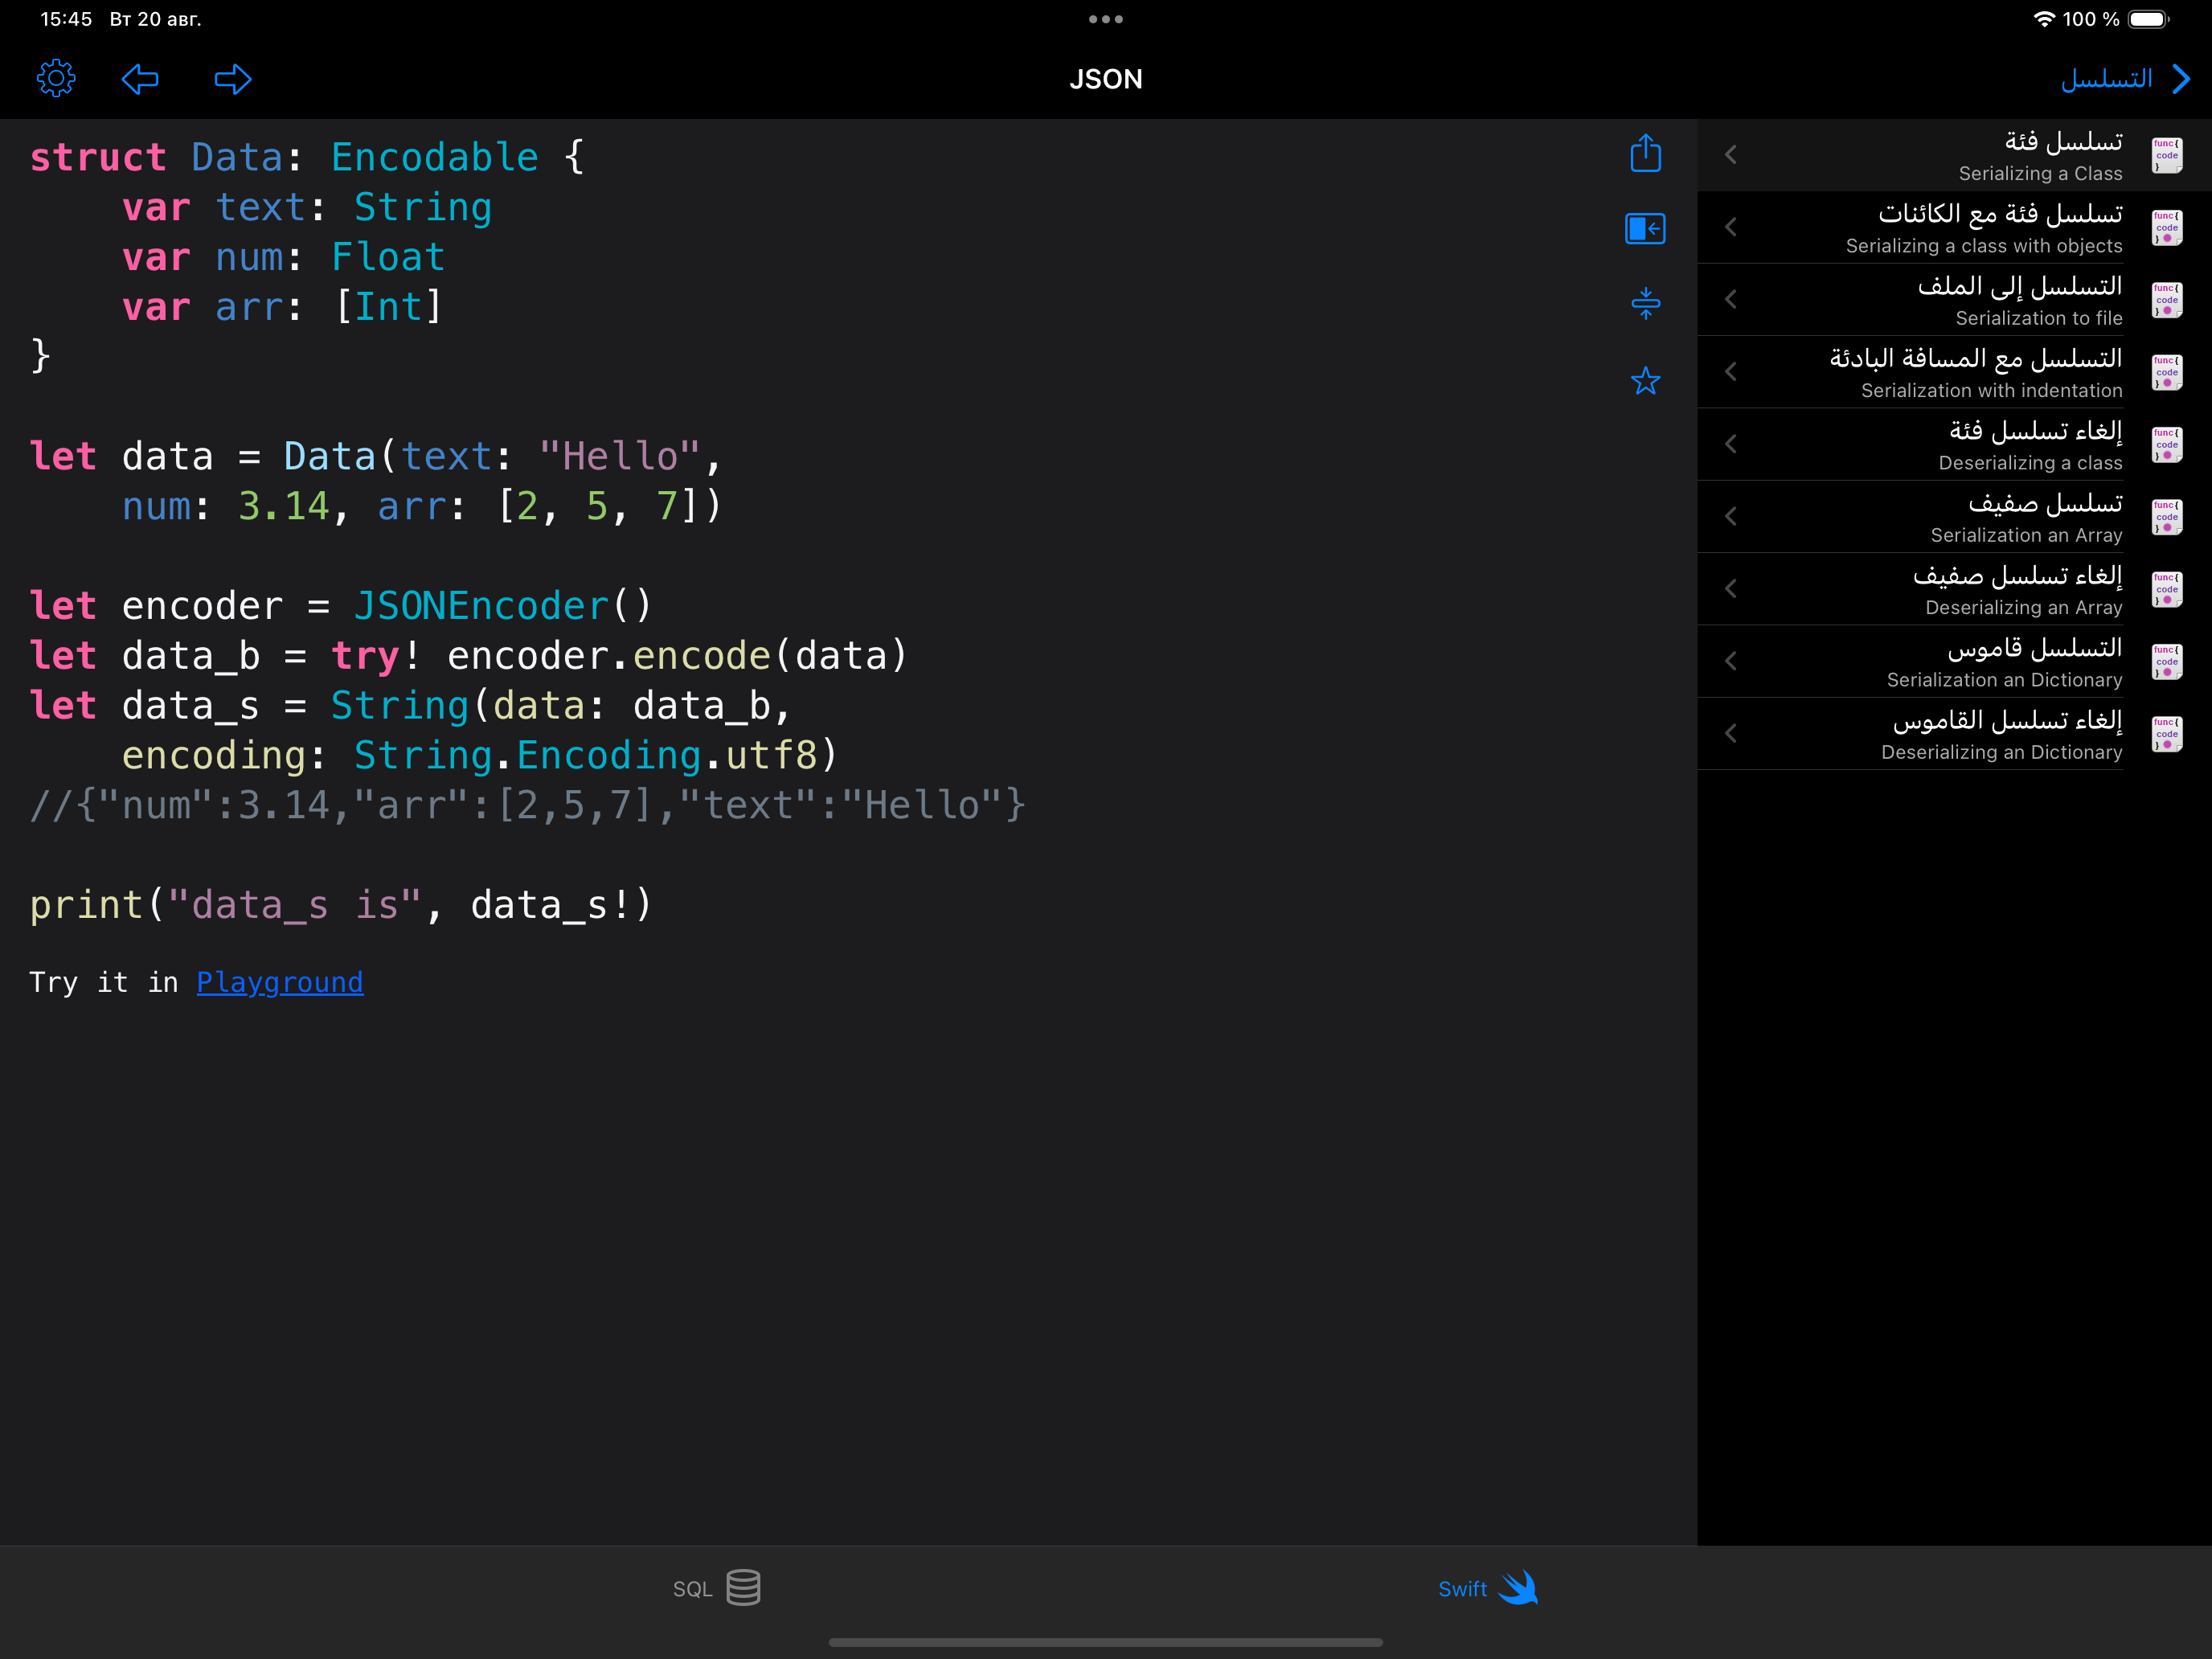Viewport: 2212px width, 1659px height.
Task: Tap the Swift bird icon
Action: coord(1518,1588)
